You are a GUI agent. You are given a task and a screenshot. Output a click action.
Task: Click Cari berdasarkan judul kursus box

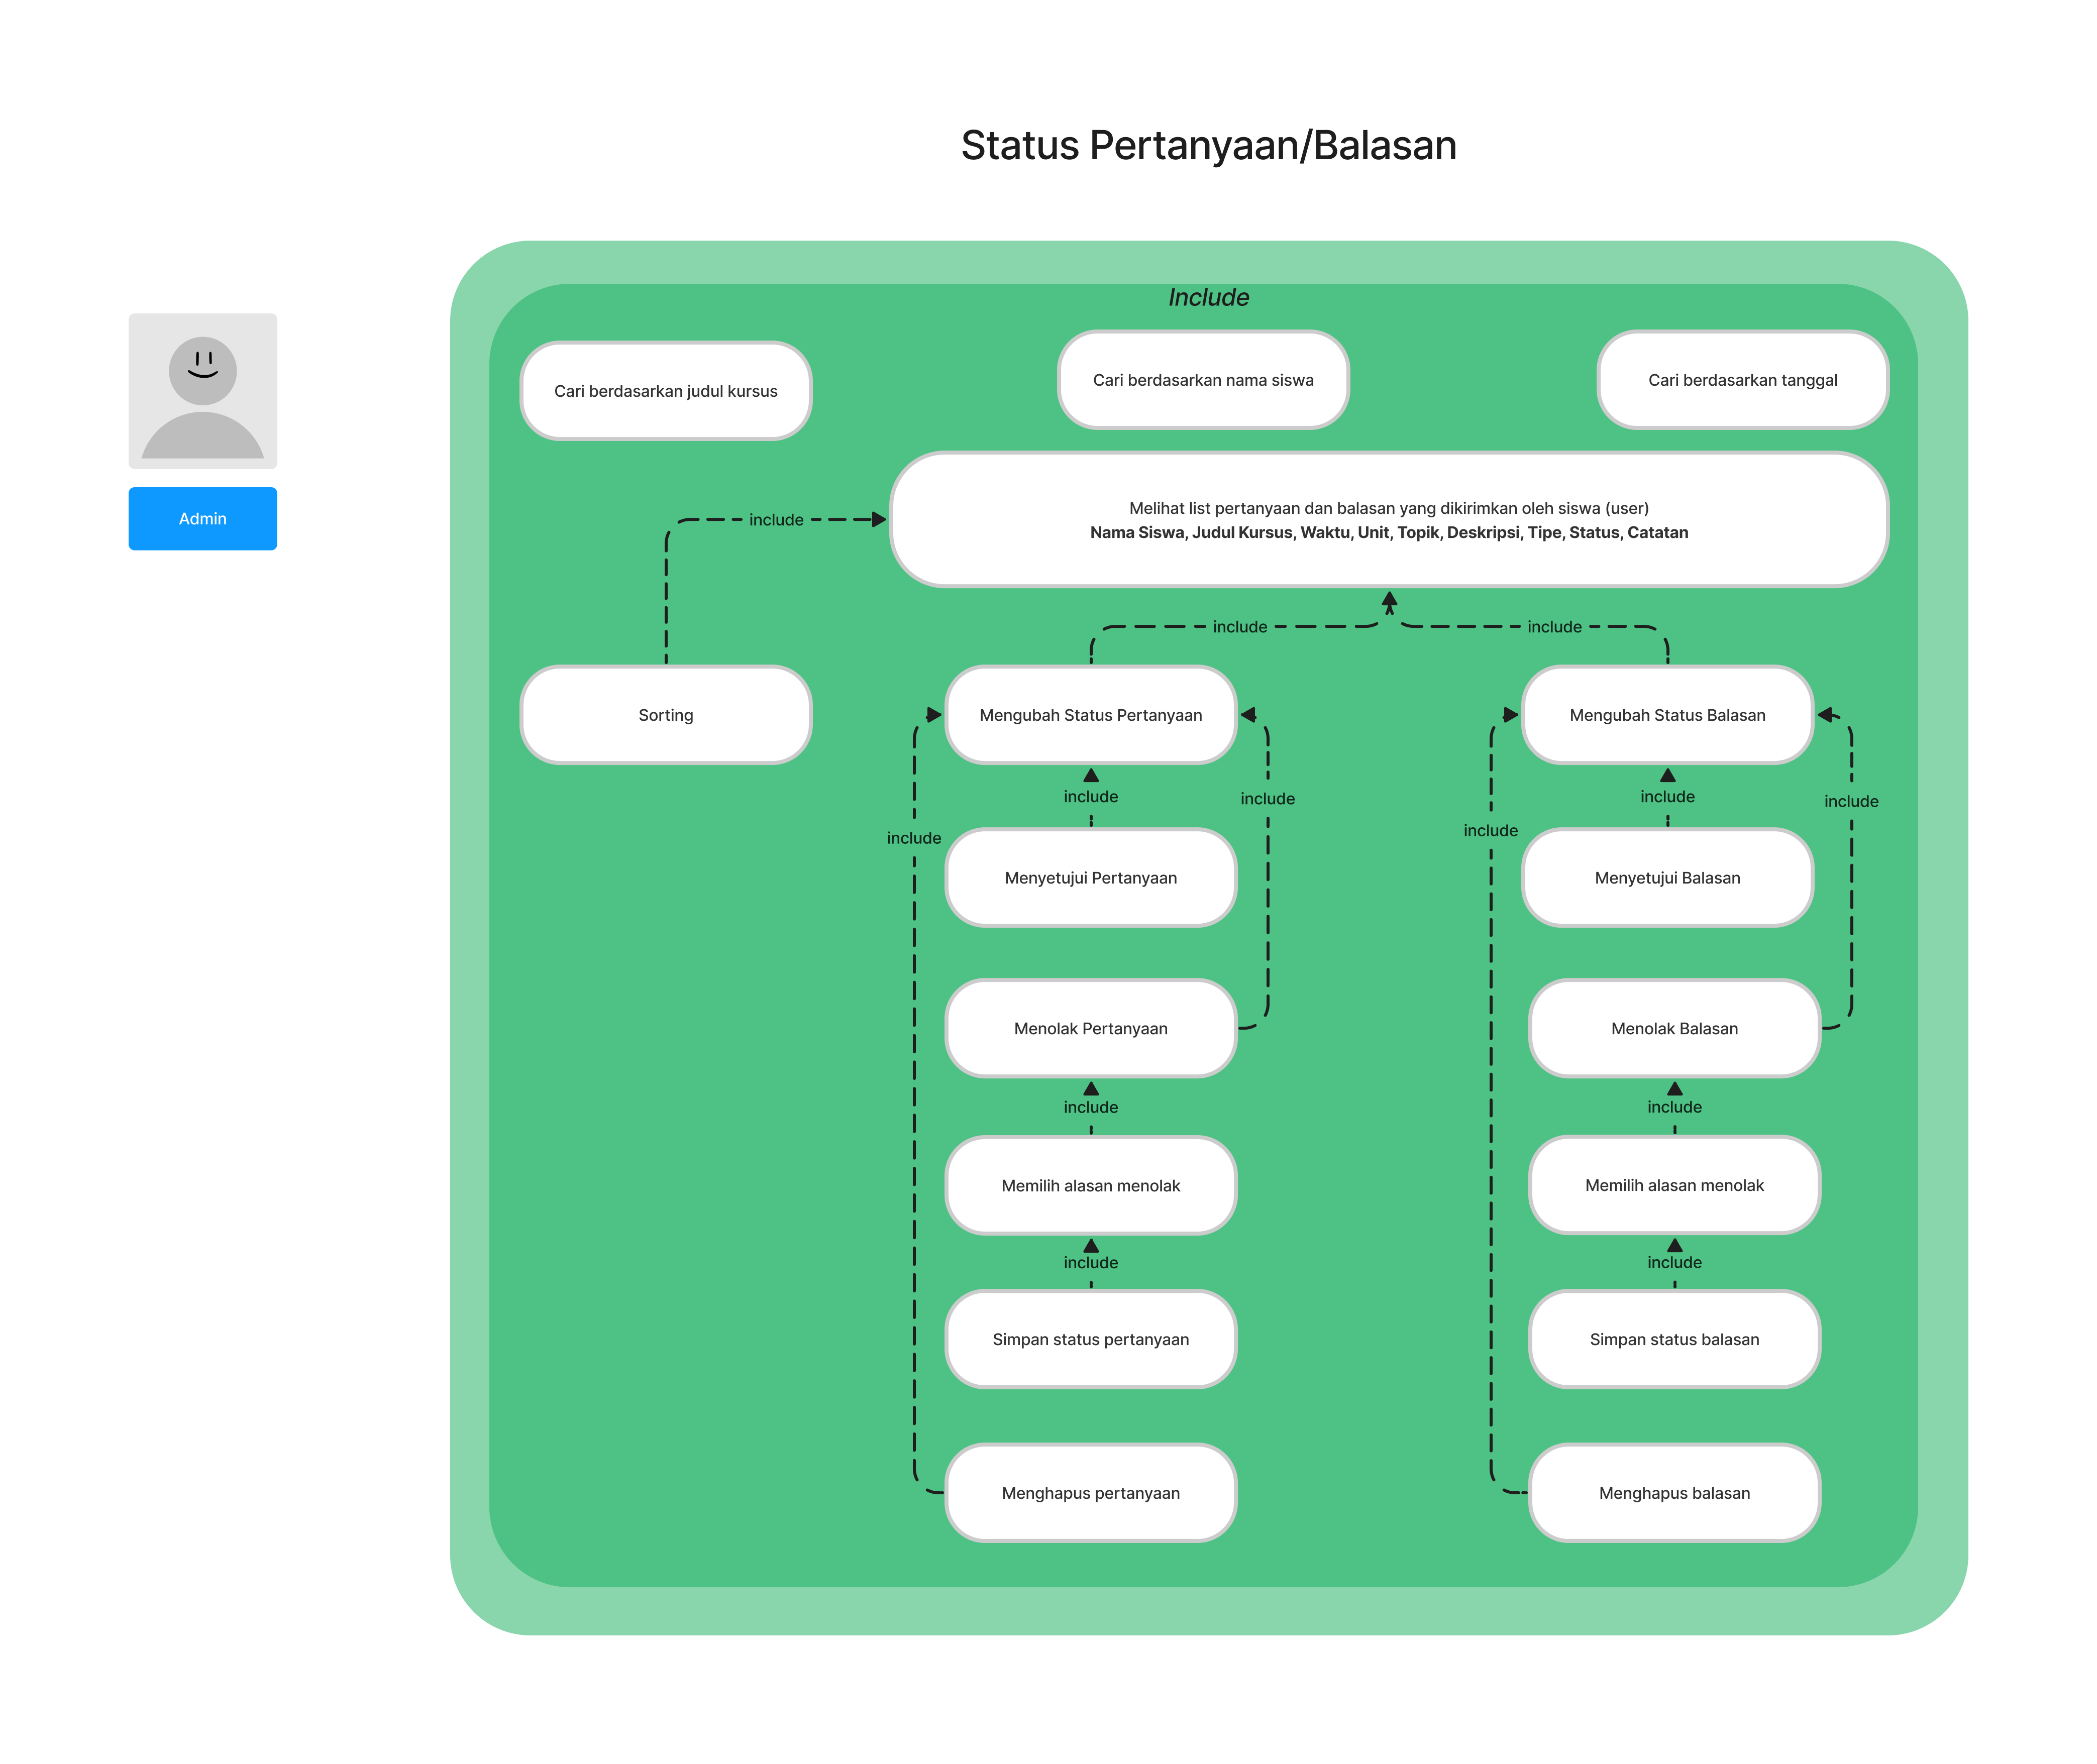tap(665, 391)
